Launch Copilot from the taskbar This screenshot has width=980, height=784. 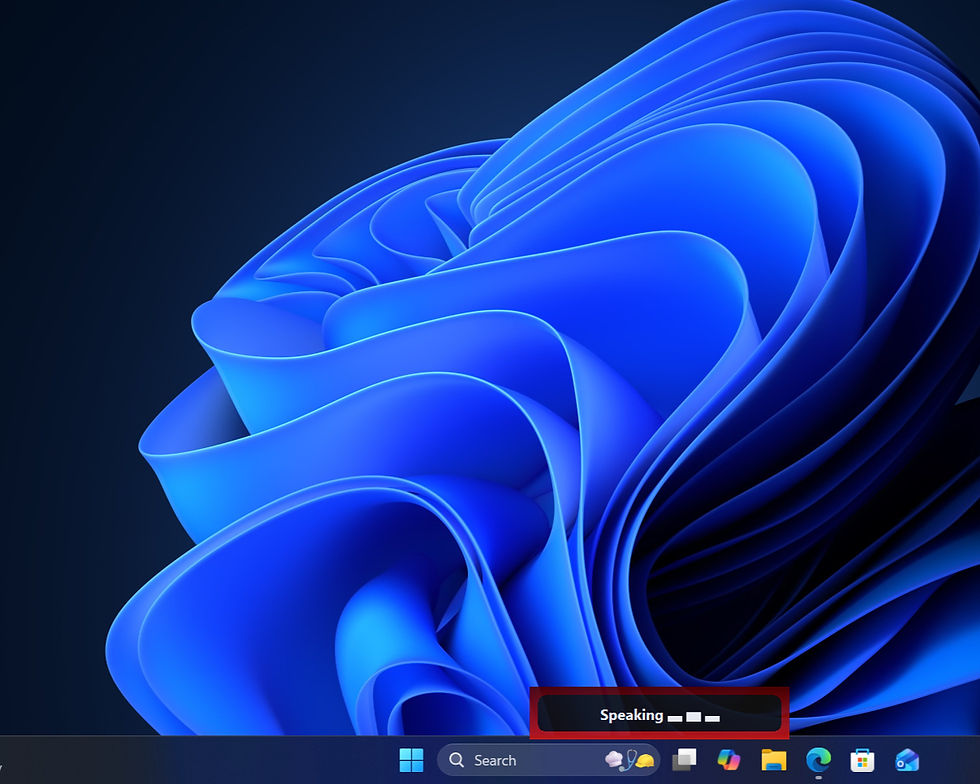729,760
